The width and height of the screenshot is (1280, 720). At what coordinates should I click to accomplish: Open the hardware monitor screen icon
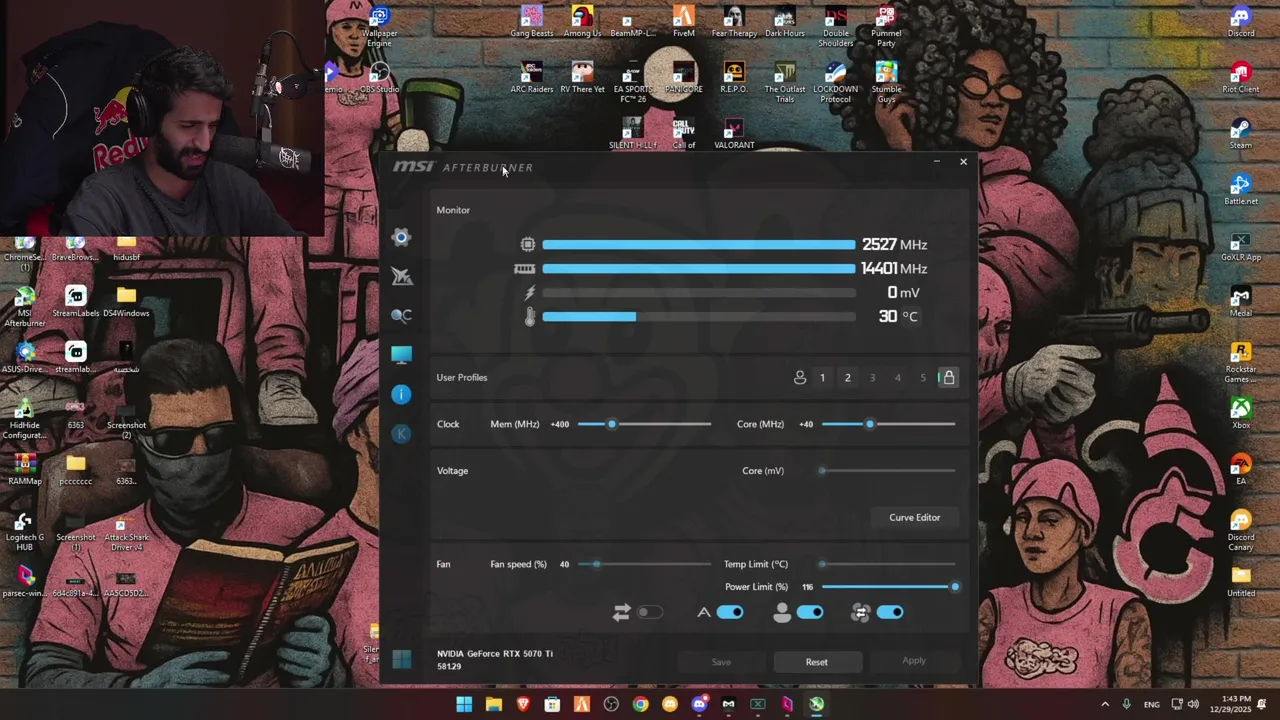pyautogui.click(x=401, y=355)
